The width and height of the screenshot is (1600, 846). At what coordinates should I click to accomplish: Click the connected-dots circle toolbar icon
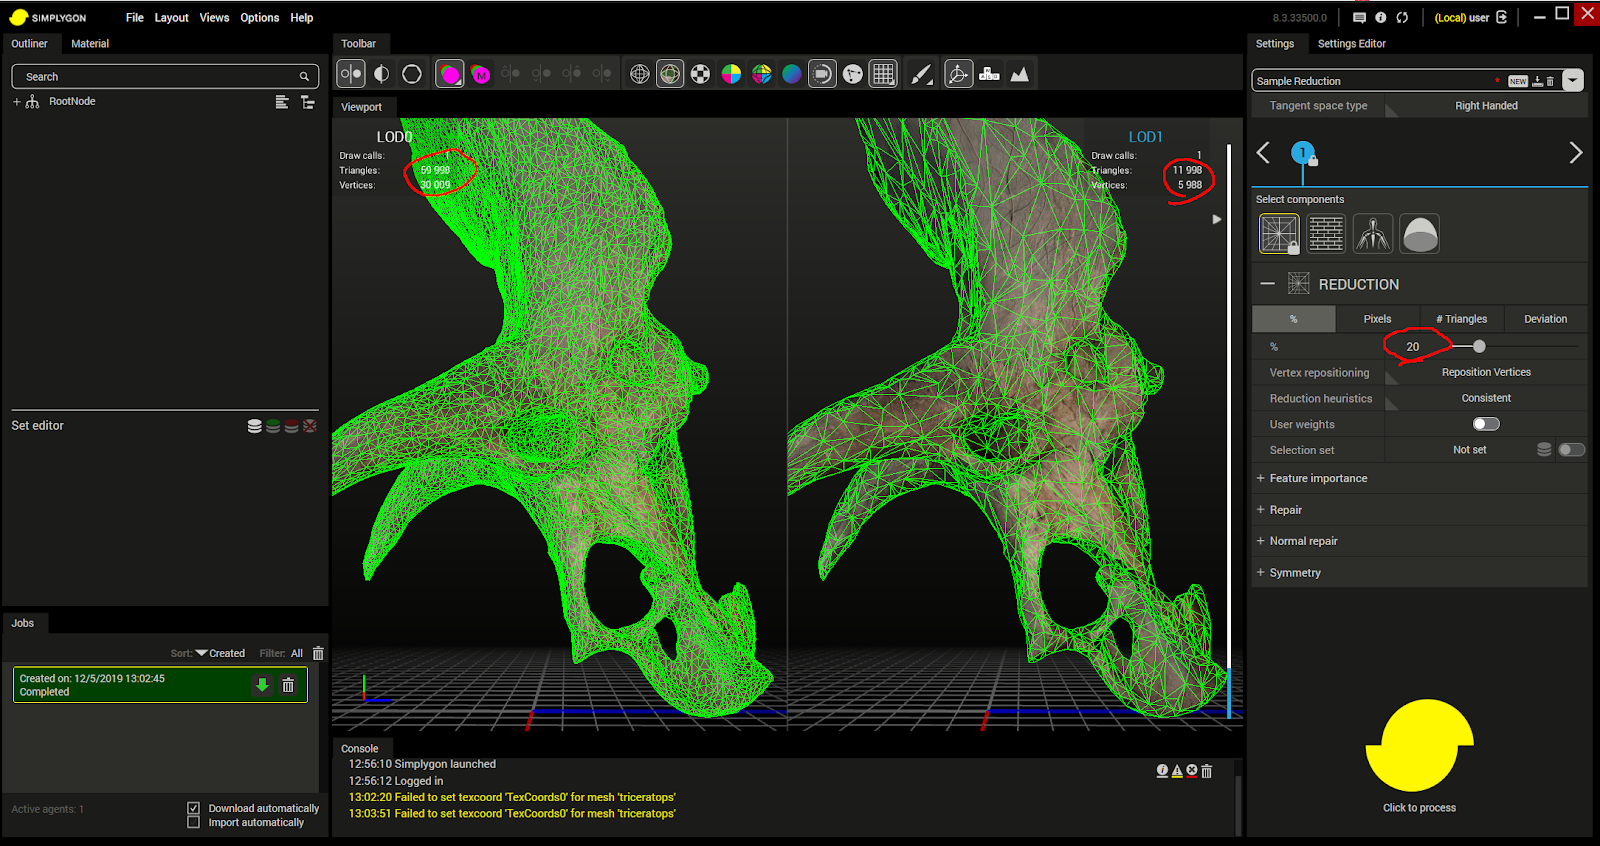click(853, 74)
